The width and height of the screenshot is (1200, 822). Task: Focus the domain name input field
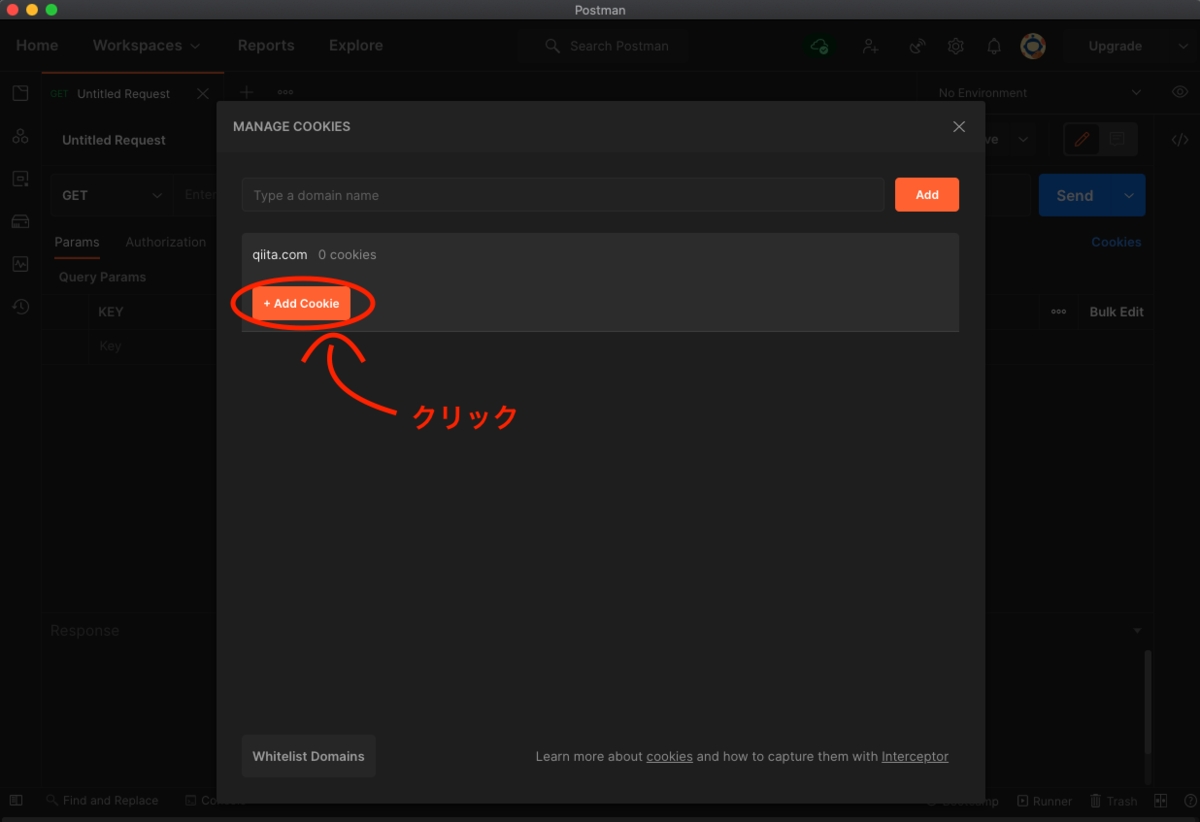pyautogui.click(x=563, y=195)
